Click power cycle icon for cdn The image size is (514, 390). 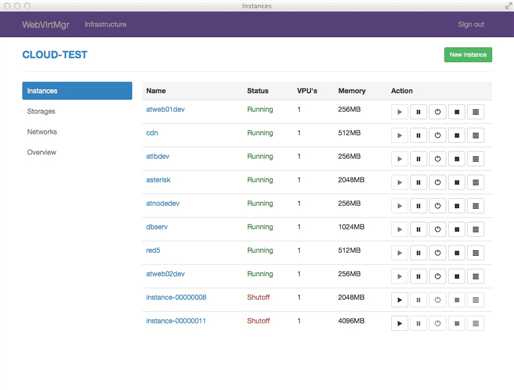[x=438, y=135]
